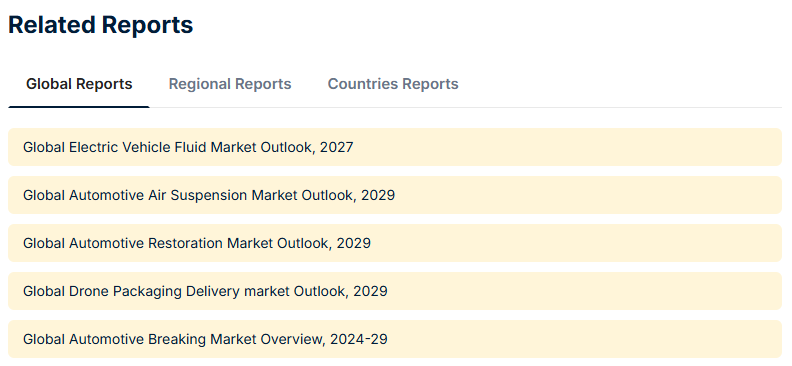Click the 2024-29 text in Breaking Market row
The image size is (792, 366).
(359, 339)
